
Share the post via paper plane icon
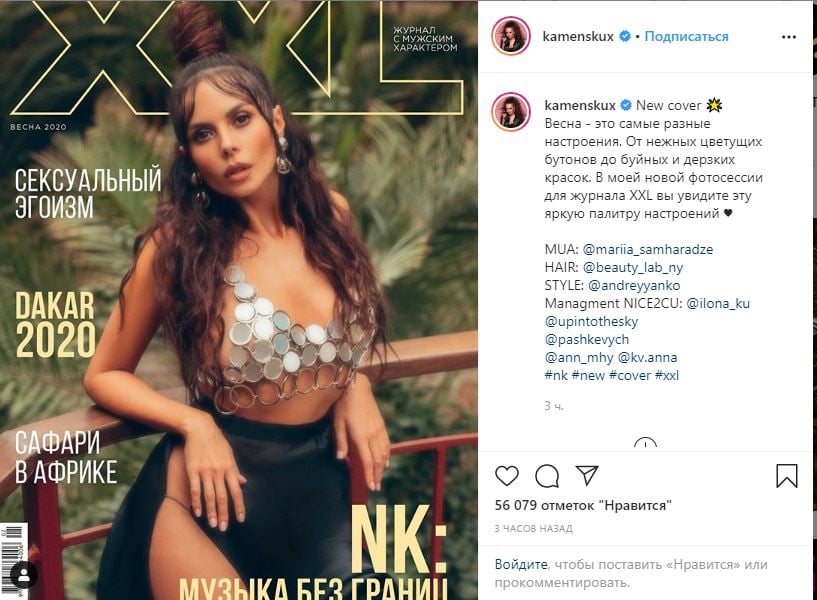587,475
